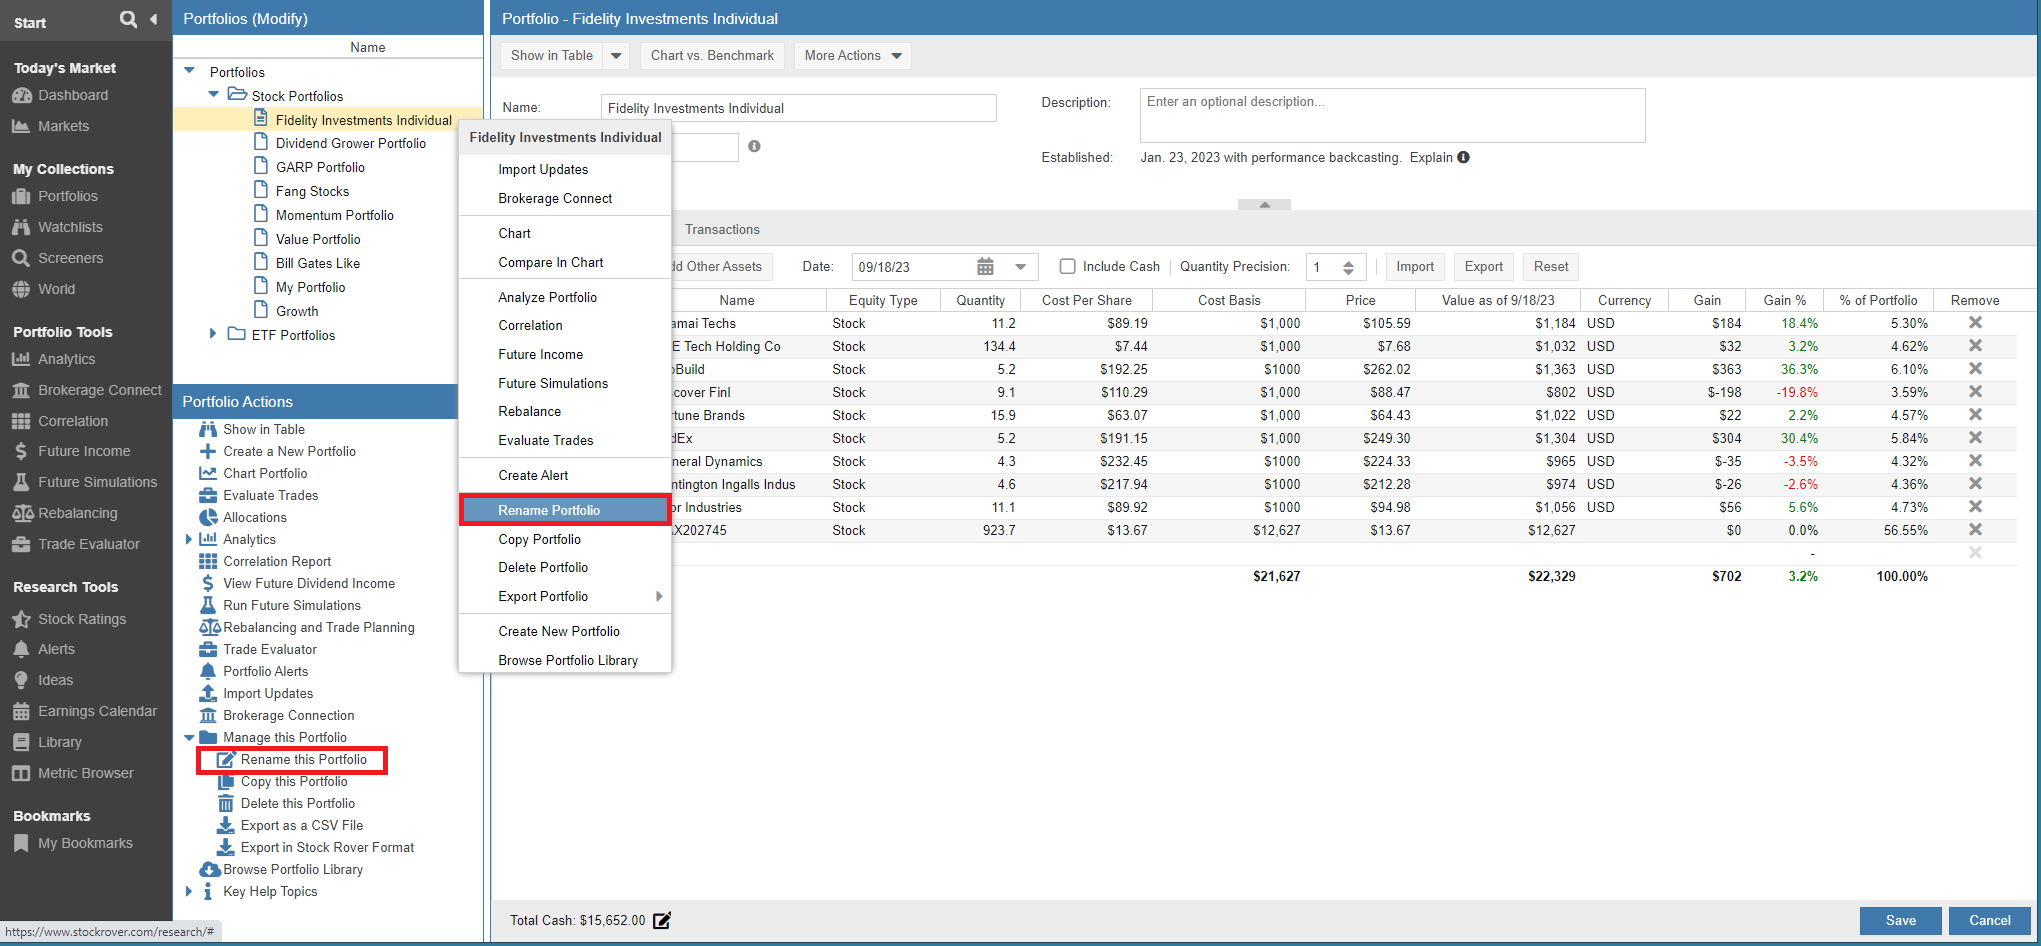This screenshot has width=2041, height=946.
Task: Click into the Description text area
Action: [x=1392, y=115]
